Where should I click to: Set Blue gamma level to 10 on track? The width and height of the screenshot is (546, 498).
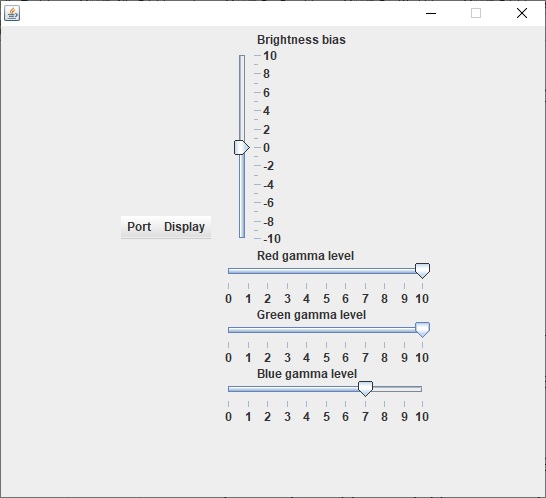[x=421, y=389]
